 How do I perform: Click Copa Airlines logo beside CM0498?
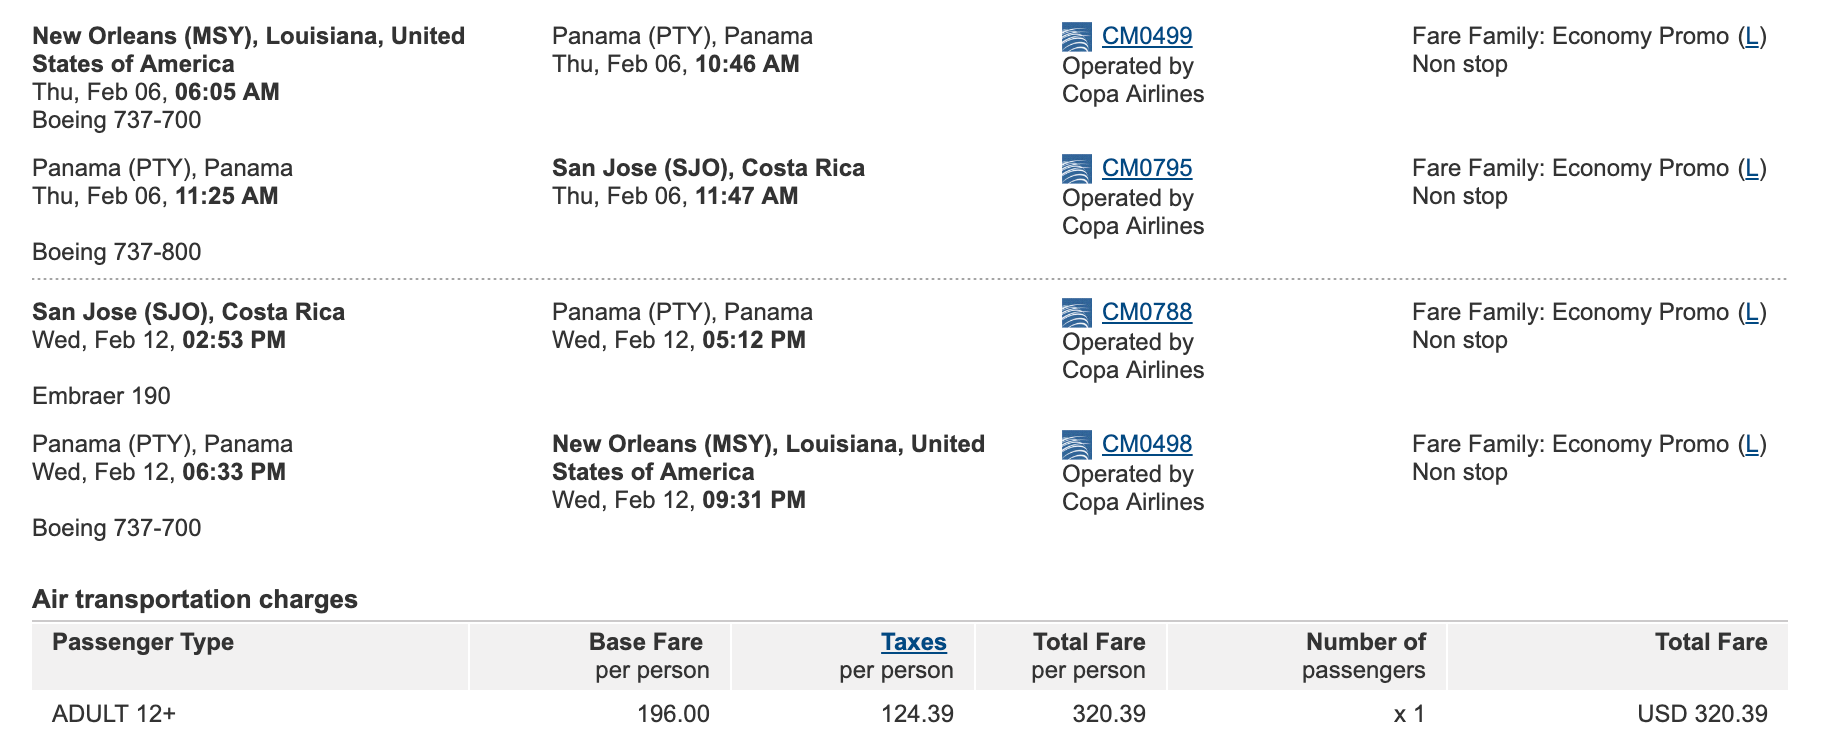(x=1076, y=445)
